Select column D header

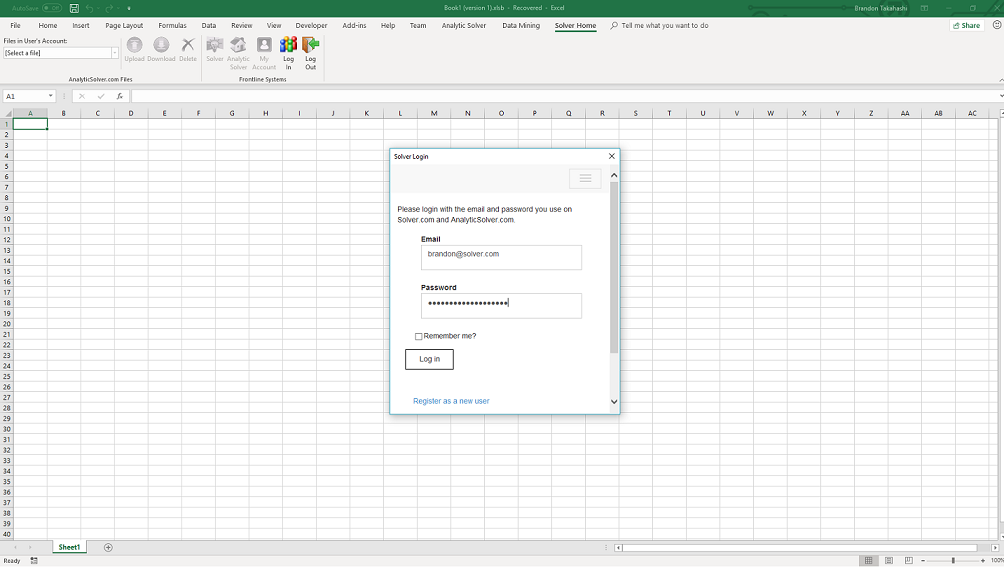(x=131, y=113)
